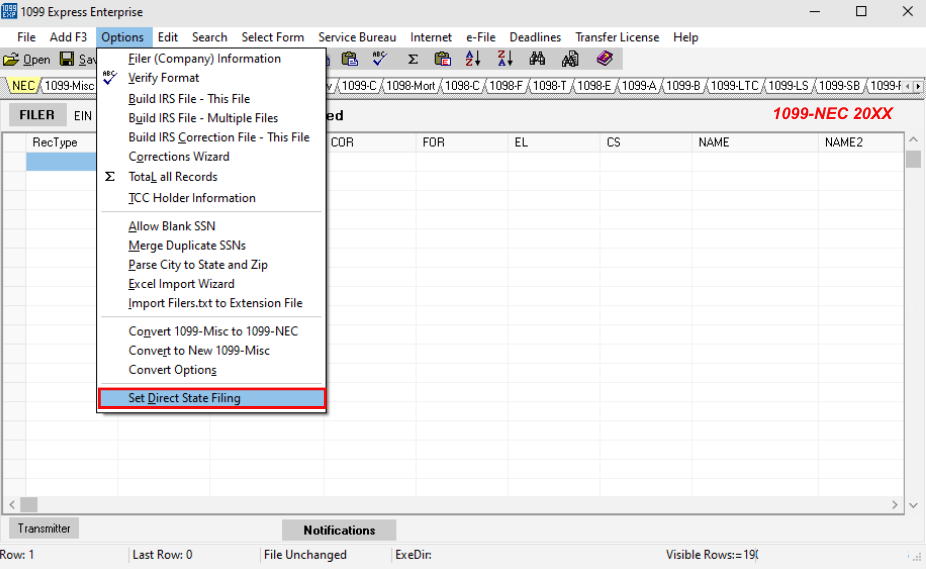Open the Edit menu
The image size is (926, 569).
click(x=168, y=37)
